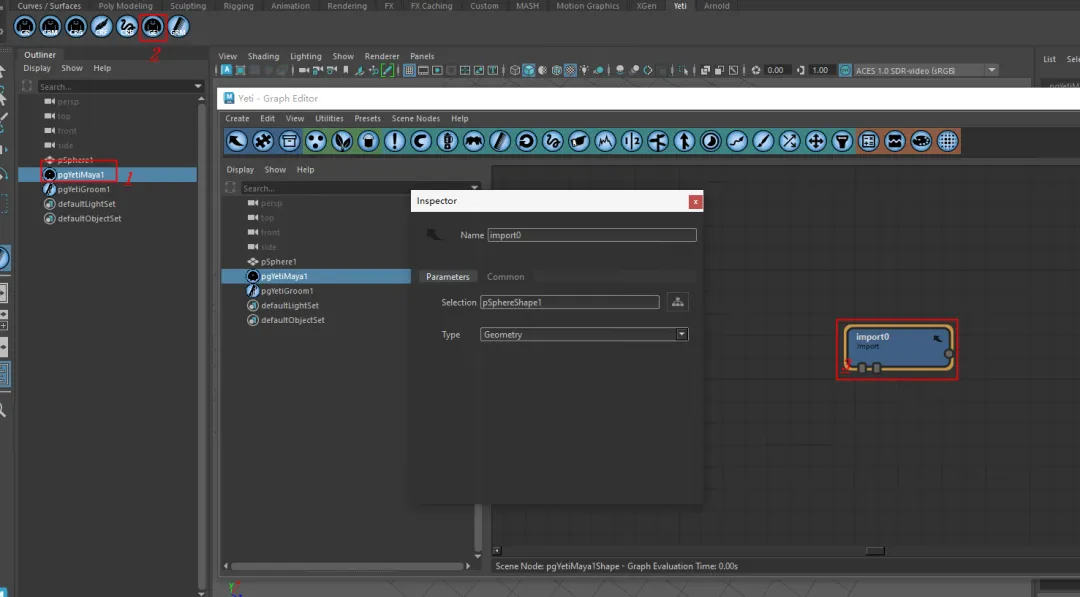Click the CRF feather shelf icon
This screenshot has width=1080, height=597.
coord(101,25)
